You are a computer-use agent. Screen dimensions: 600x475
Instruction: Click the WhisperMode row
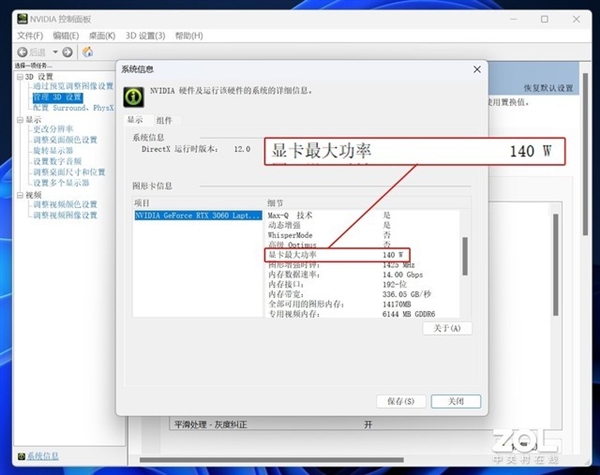point(363,235)
